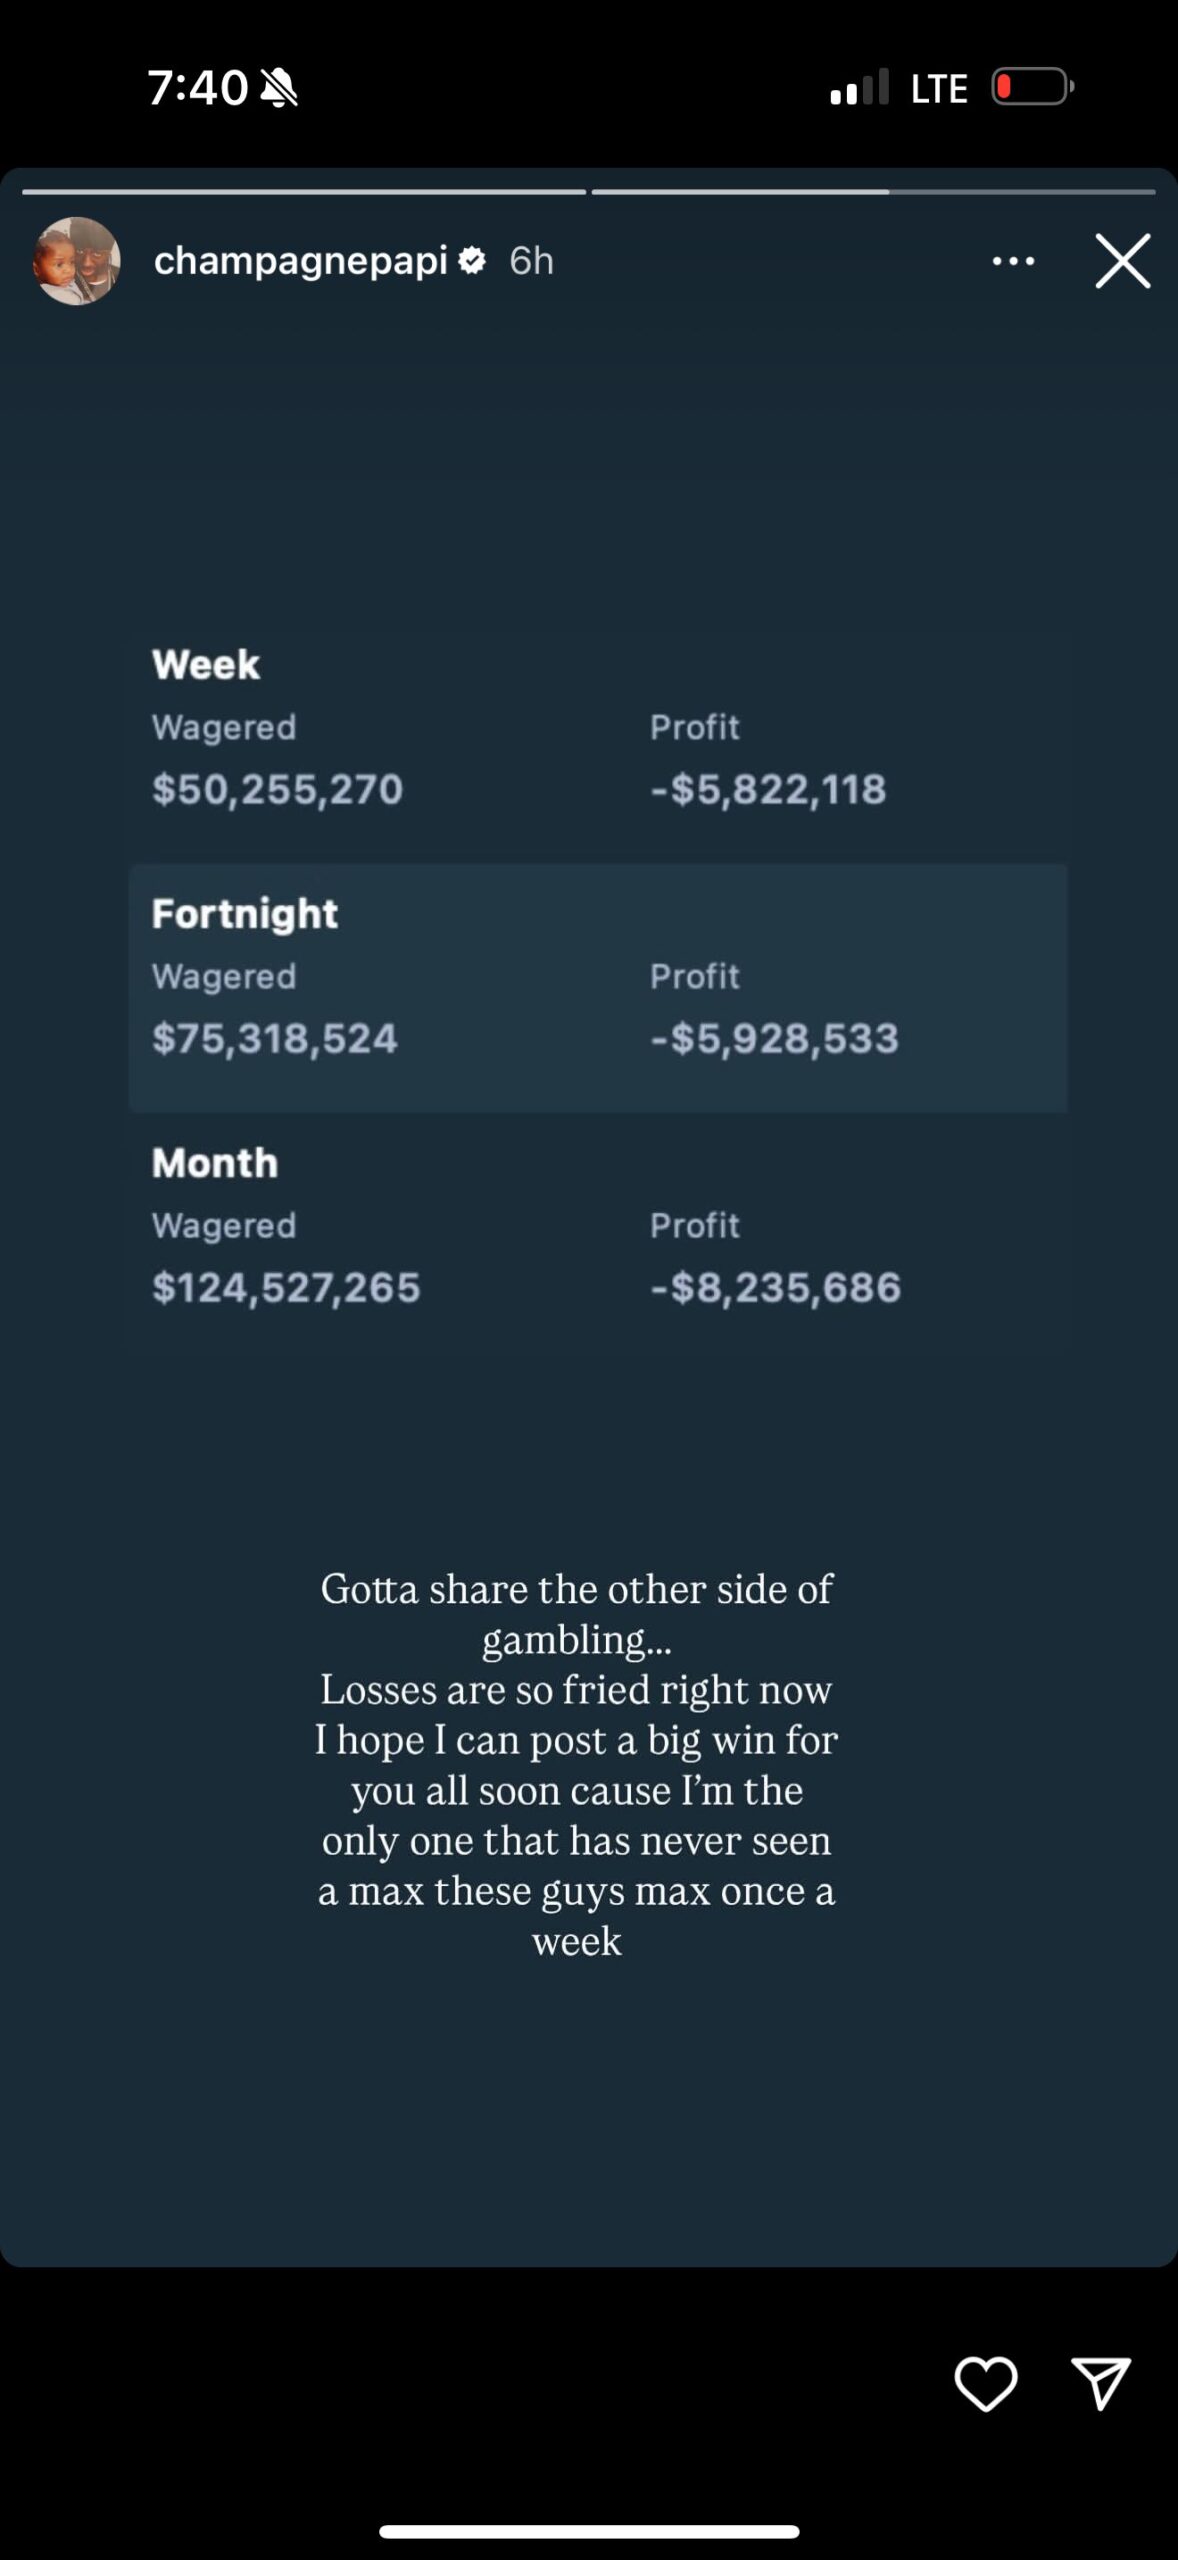The image size is (1178, 2560).
Task: Select the highlighted Fortnight stats row
Action: [597, 987]
